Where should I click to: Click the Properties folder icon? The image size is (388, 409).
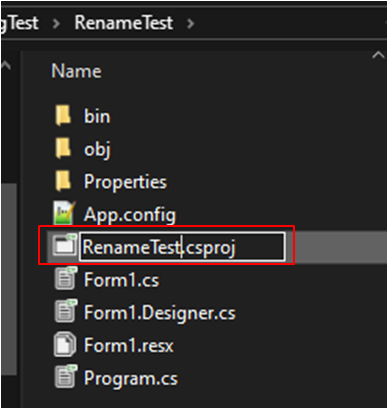click(63, 181)
